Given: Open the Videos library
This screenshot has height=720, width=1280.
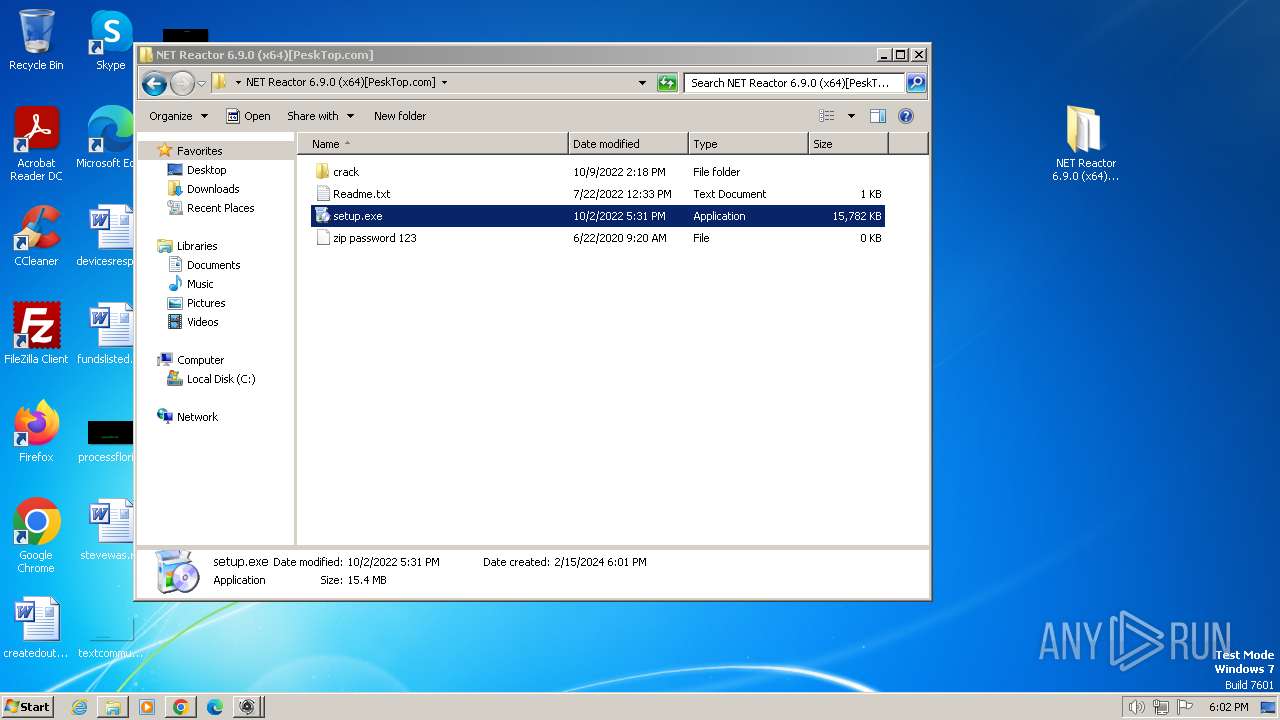Looking at the screenshot, I should coord(202,322).
